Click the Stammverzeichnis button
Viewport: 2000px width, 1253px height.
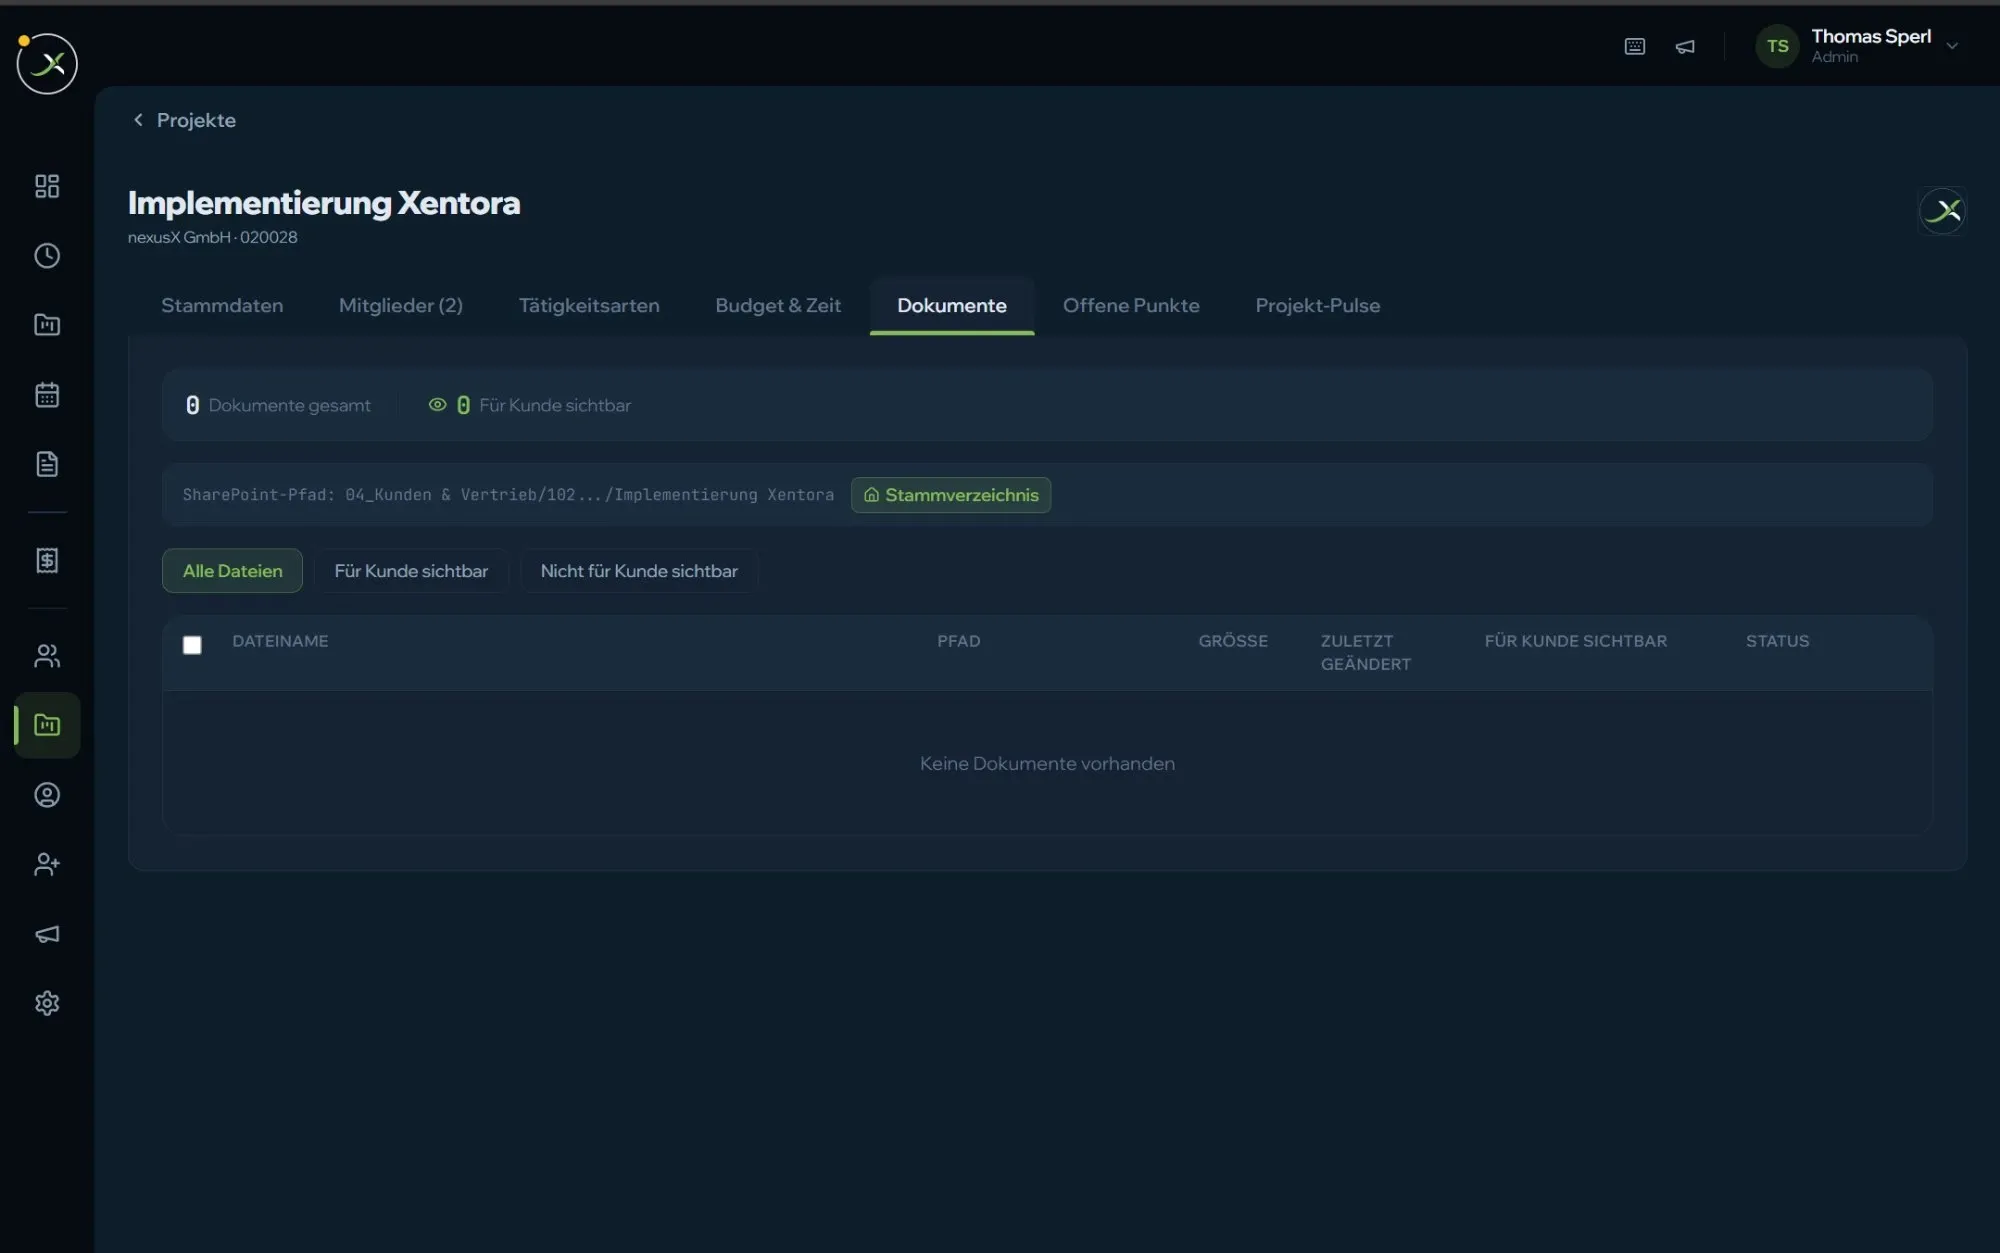(951, 495)
